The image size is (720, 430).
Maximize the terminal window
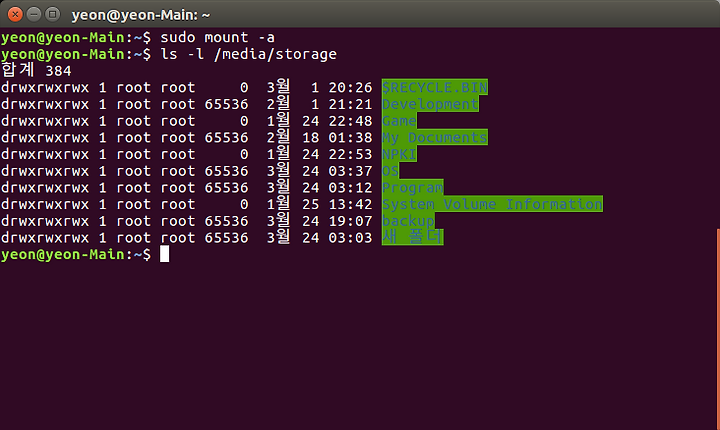(53, 15)
